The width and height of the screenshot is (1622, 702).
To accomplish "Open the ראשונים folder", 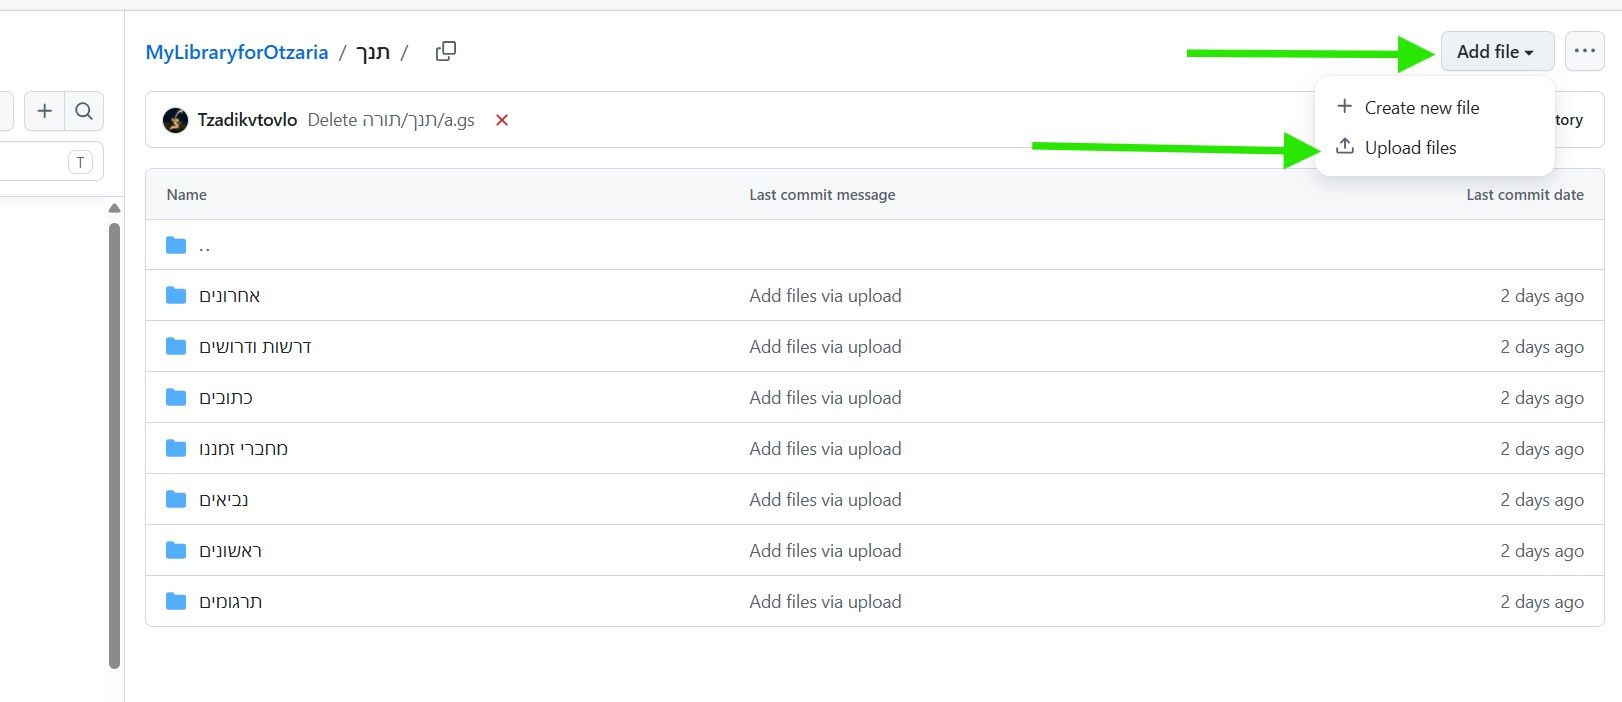I will pos(230,551).
